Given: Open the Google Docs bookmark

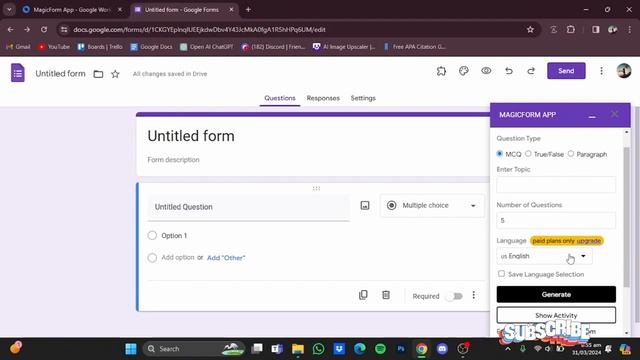Looking at the screenshot, I should click(151, 47).
